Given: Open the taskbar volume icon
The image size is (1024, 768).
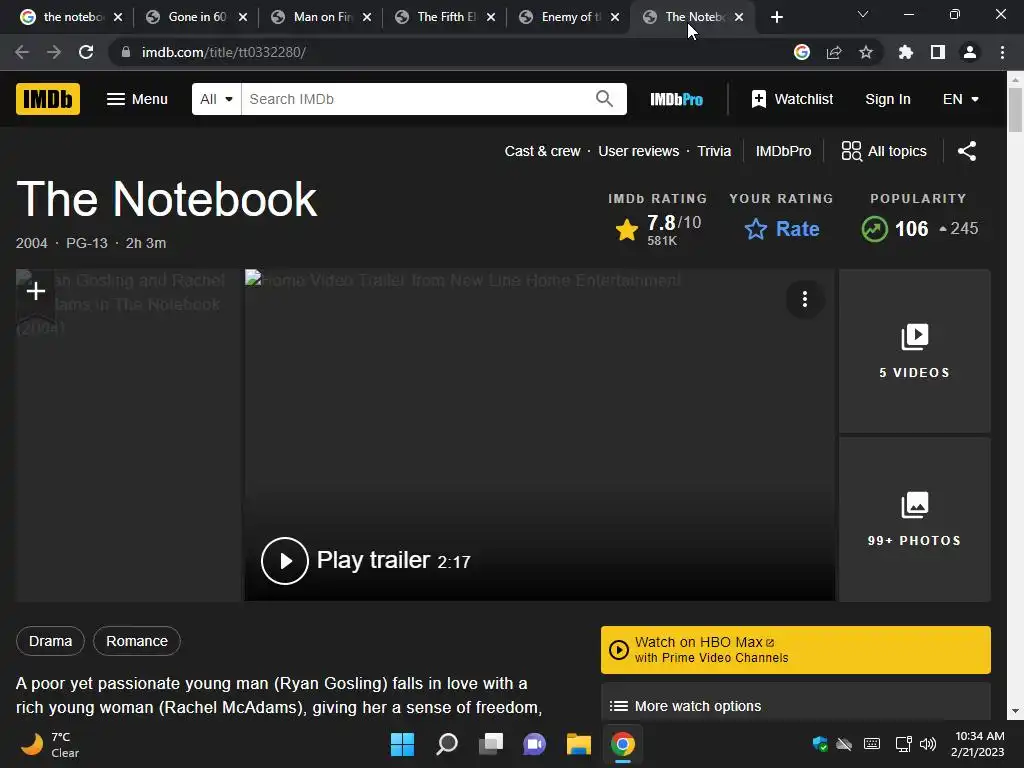Looking at the screenshot, I should [x=927, y=744].
